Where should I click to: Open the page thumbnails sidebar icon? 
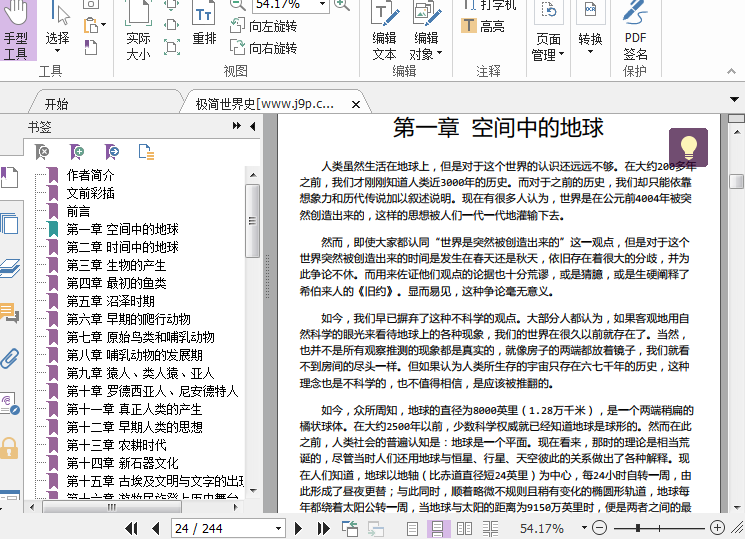click(x=9, y=223)
